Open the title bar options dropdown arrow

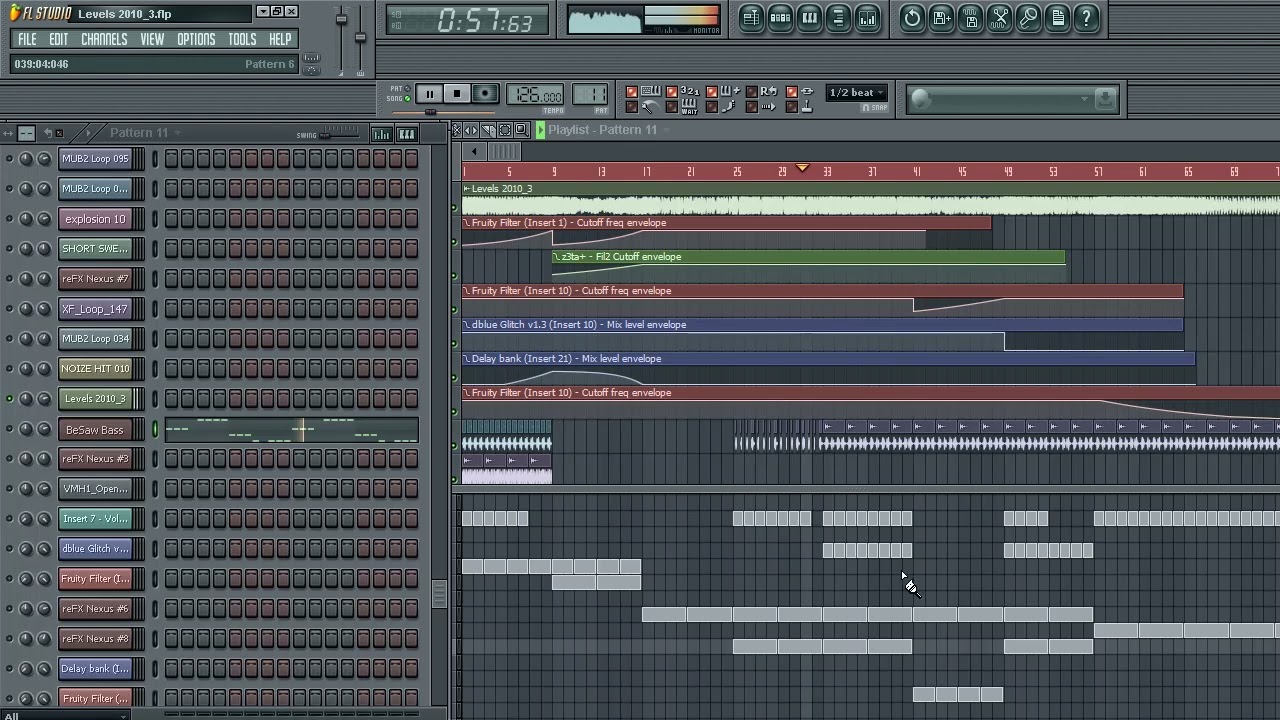point(262,12)
